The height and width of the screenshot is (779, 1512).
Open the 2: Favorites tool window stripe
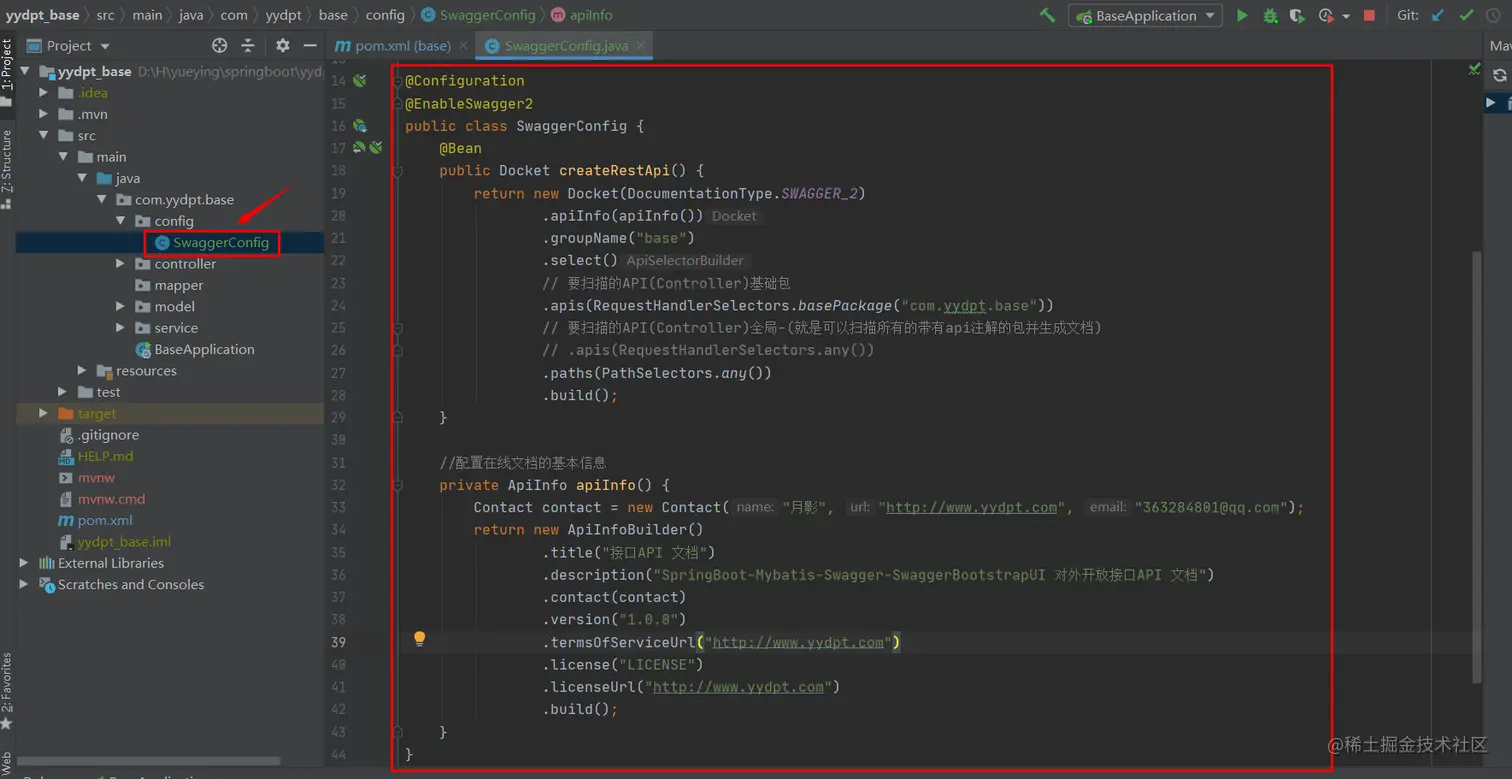pyautogui.click(x=7, y=690)
